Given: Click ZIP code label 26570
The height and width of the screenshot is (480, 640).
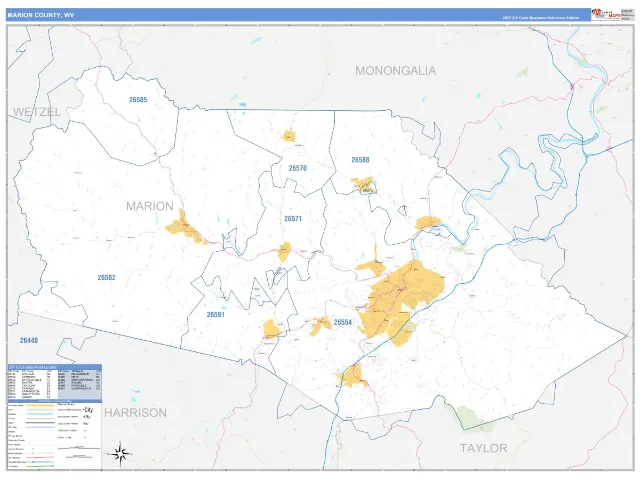Looking at the screenshot, I should [x=298, y=168].
